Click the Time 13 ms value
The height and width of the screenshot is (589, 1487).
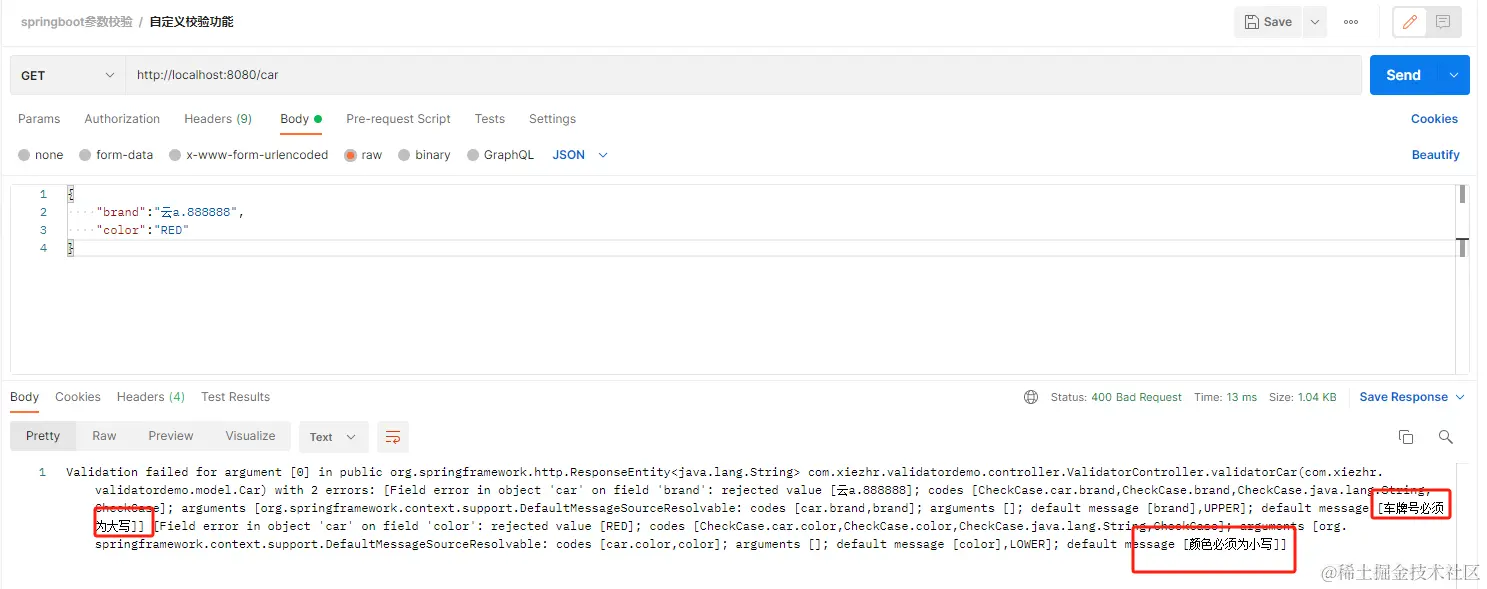coord(1225,397)
